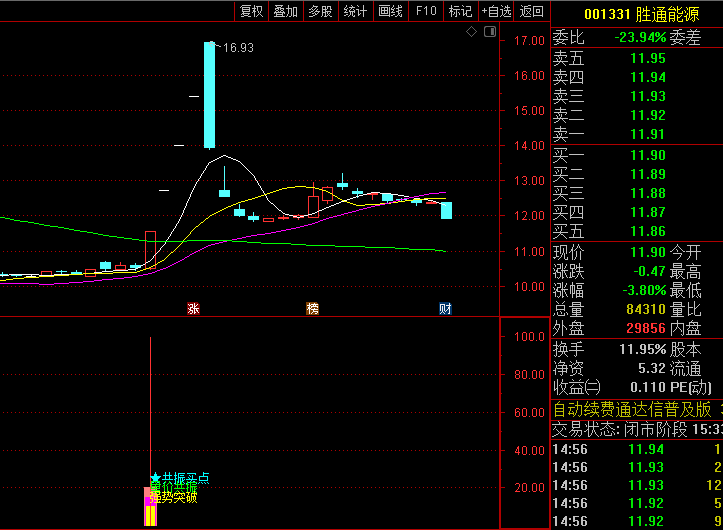
Task: Click the panel layout icon beside the diamond
Action: point(490,33)
